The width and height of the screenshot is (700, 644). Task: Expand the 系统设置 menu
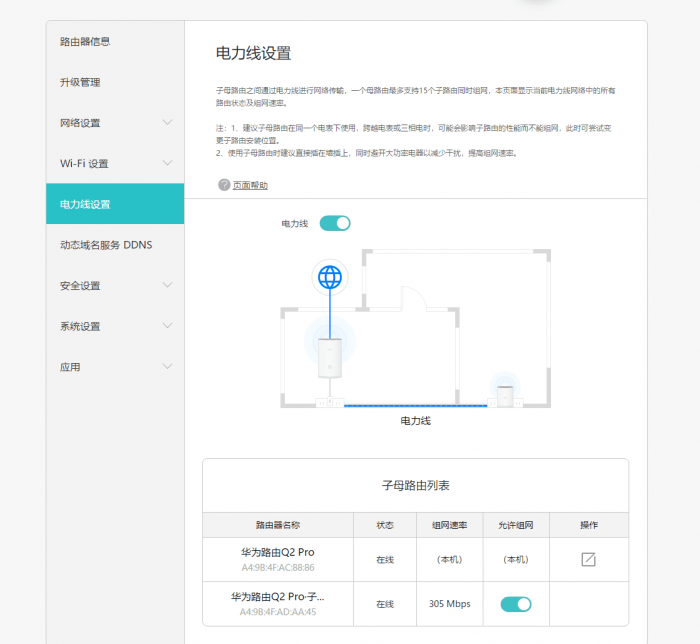[167, 327]
